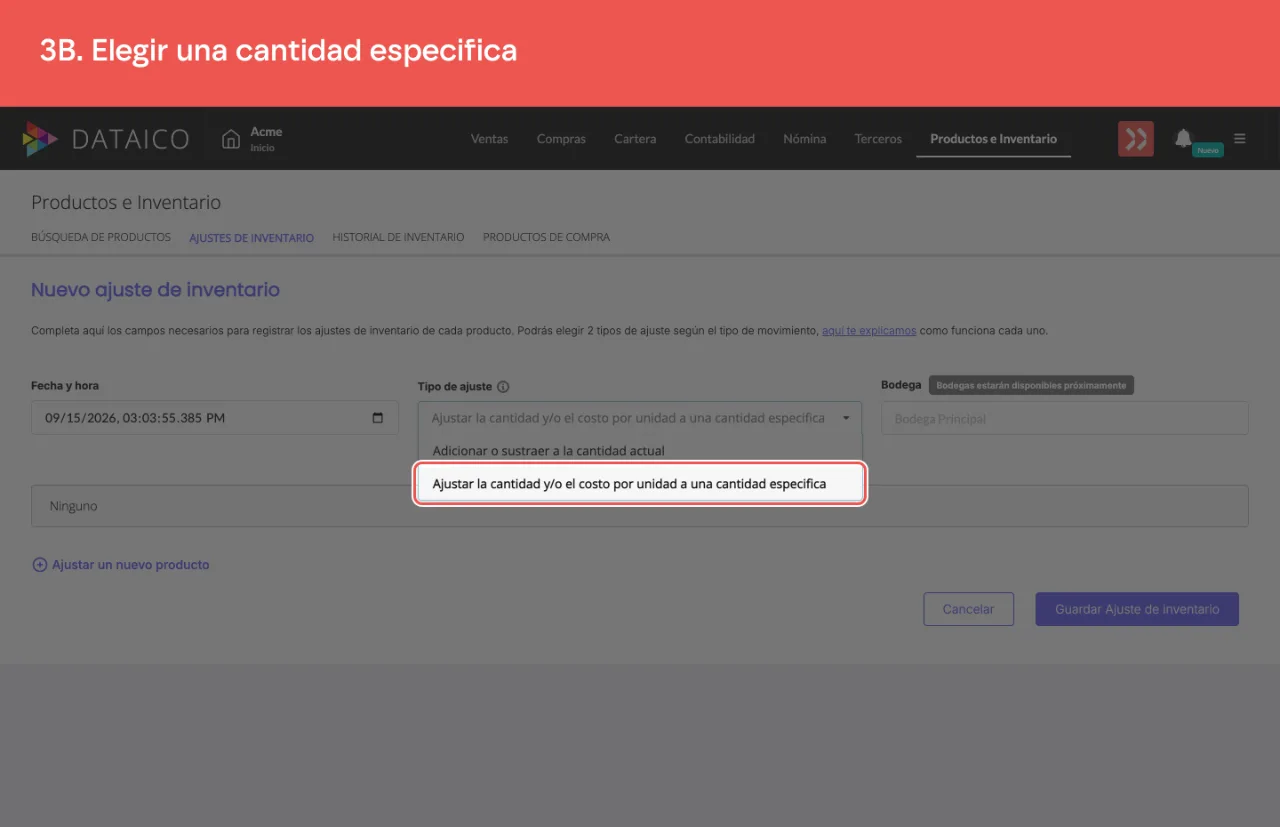Switch to Ajustes de Inventario tab
The height and width of the screenshot is (827, 1280).
[251, 238]
